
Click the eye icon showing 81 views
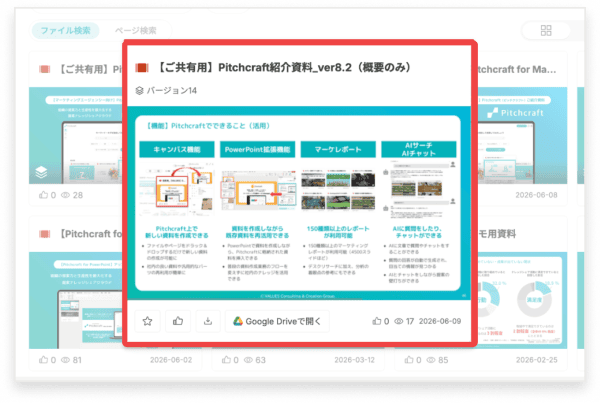65,360
